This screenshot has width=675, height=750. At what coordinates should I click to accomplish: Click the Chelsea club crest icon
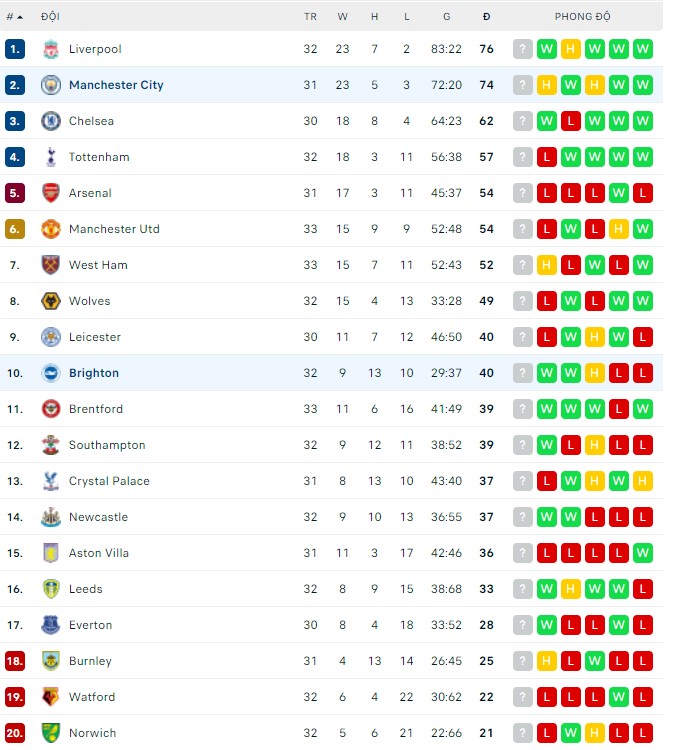click(x=50, y=121)
